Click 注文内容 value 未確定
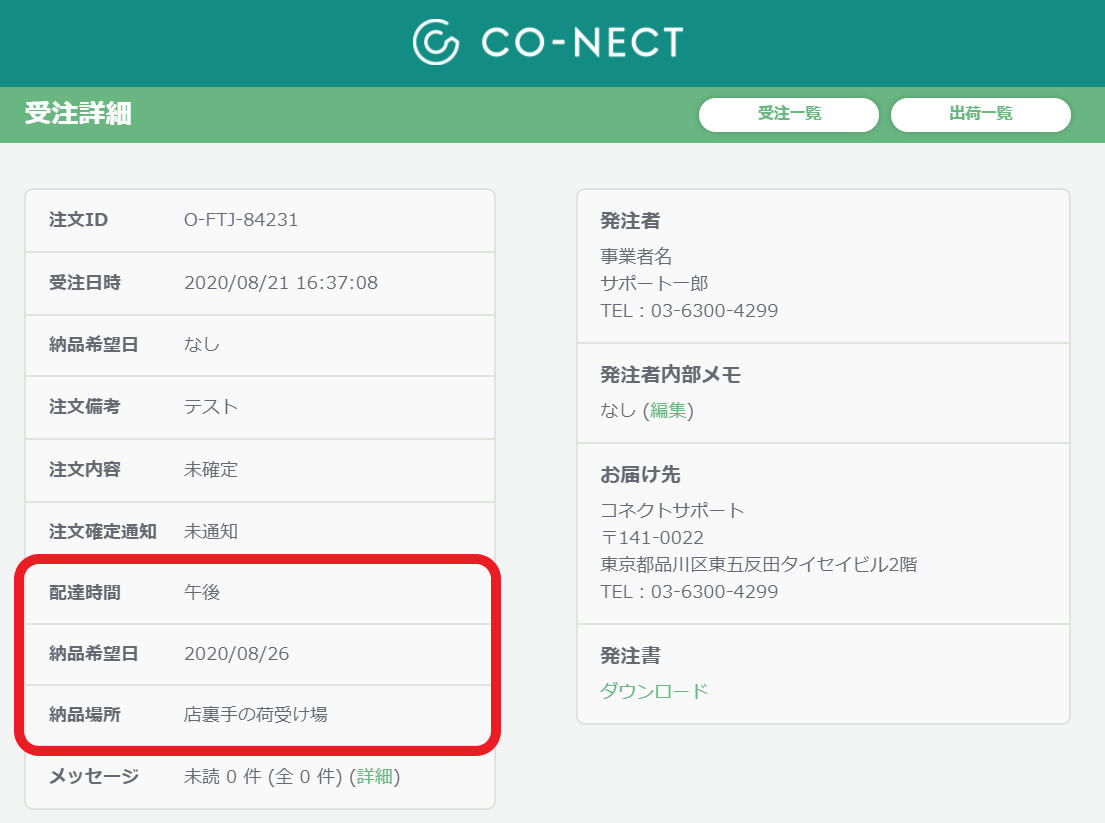The width and height of the screenshot is (1105, 823). click(x=211, y=469)
